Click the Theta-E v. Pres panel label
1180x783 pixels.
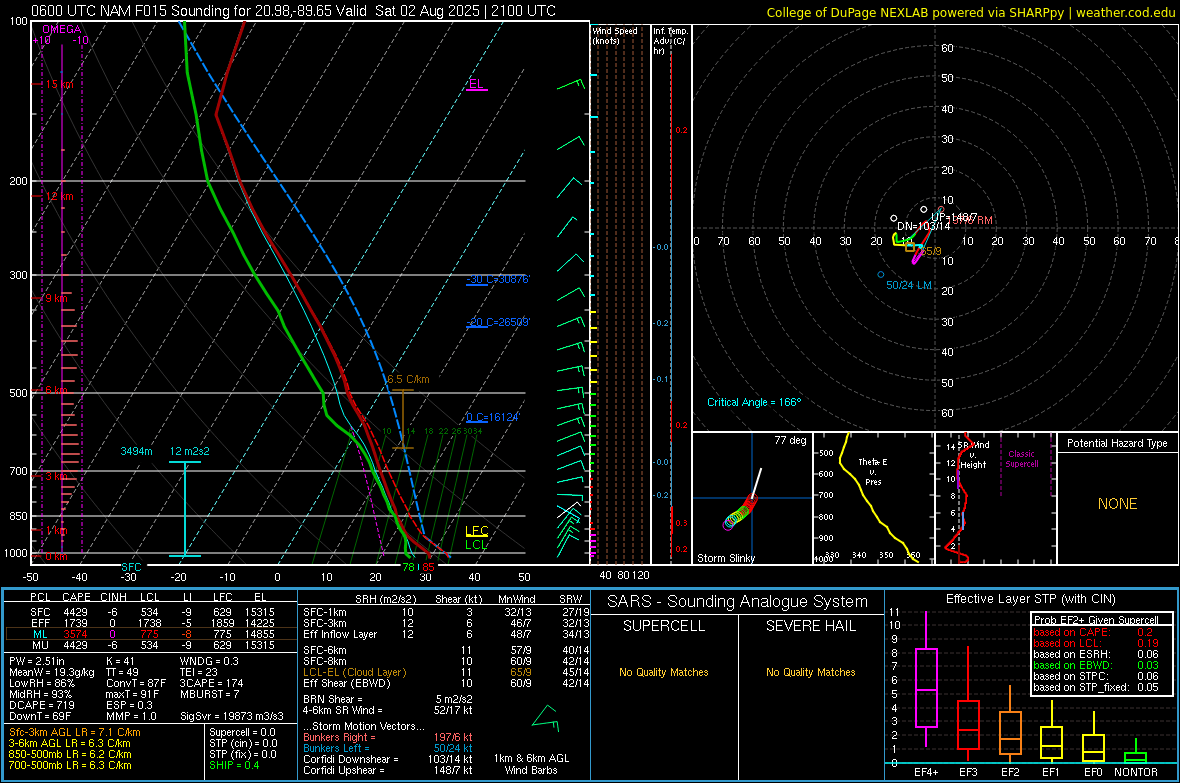pyautogui.click(x=873, y=472)
